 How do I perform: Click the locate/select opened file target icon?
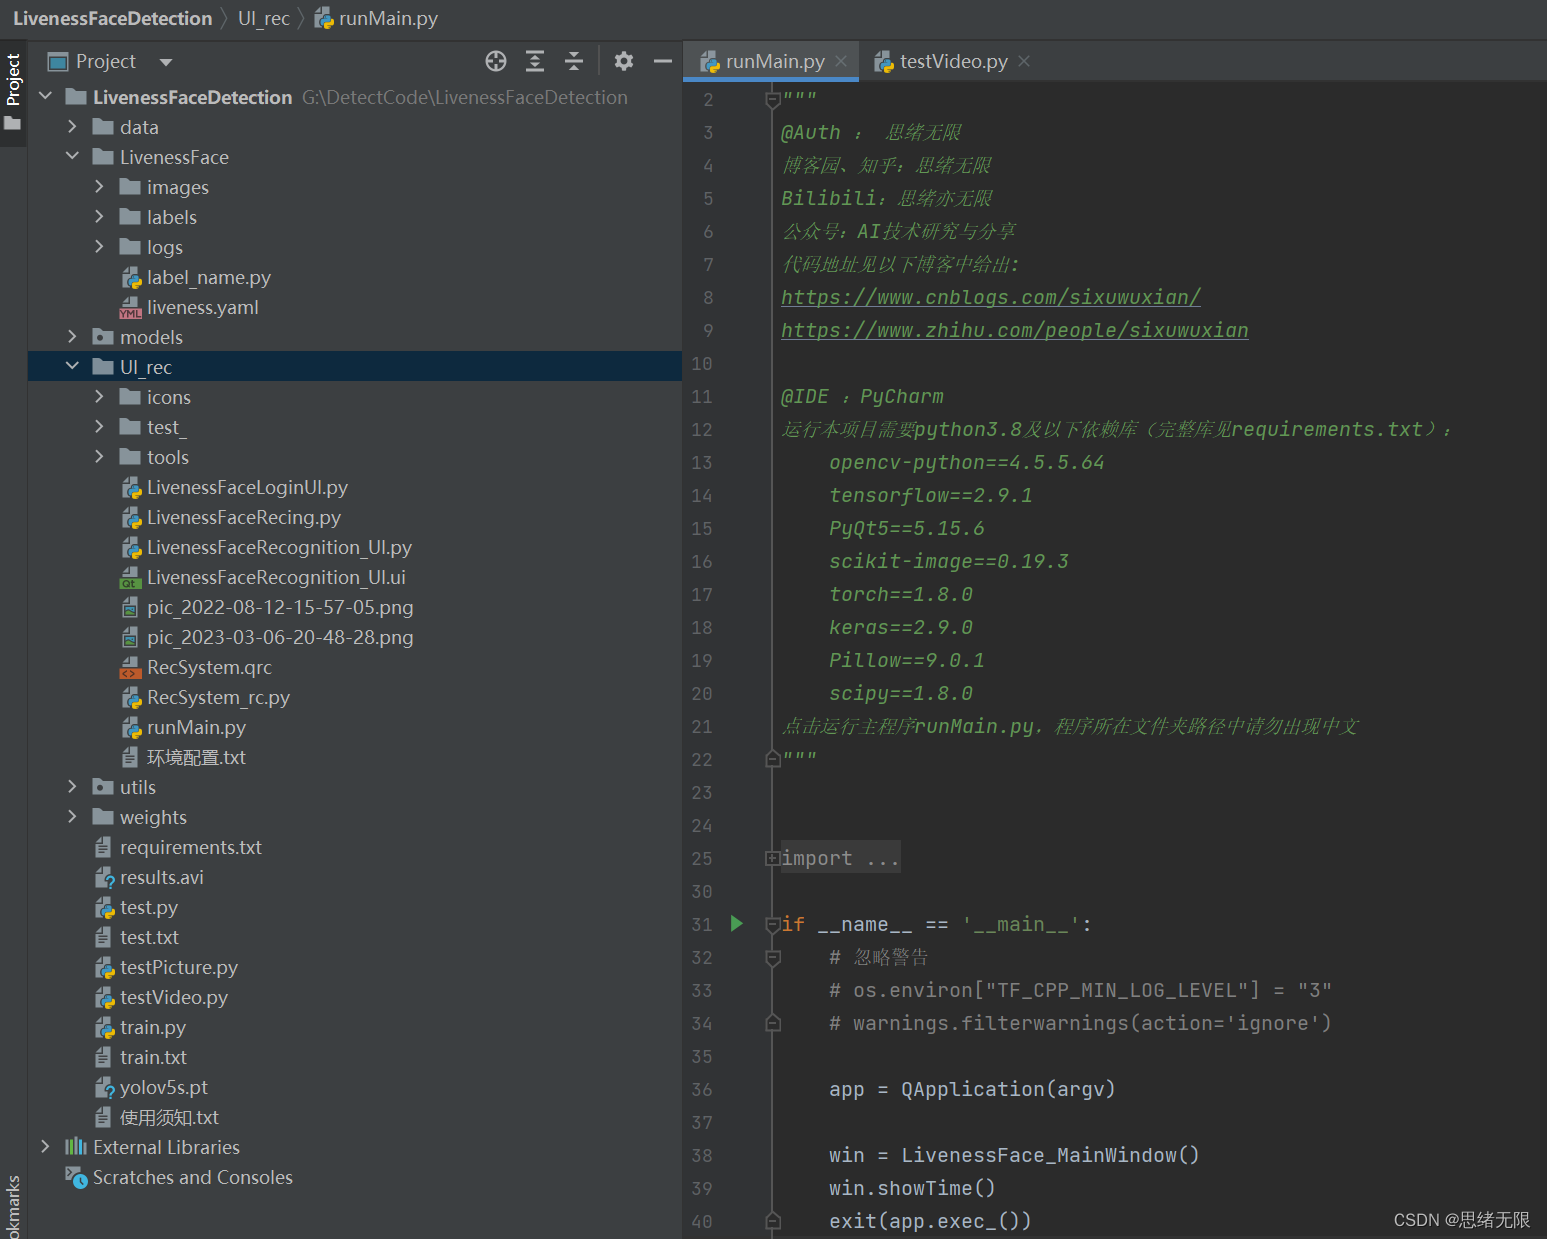pos(496,61)
